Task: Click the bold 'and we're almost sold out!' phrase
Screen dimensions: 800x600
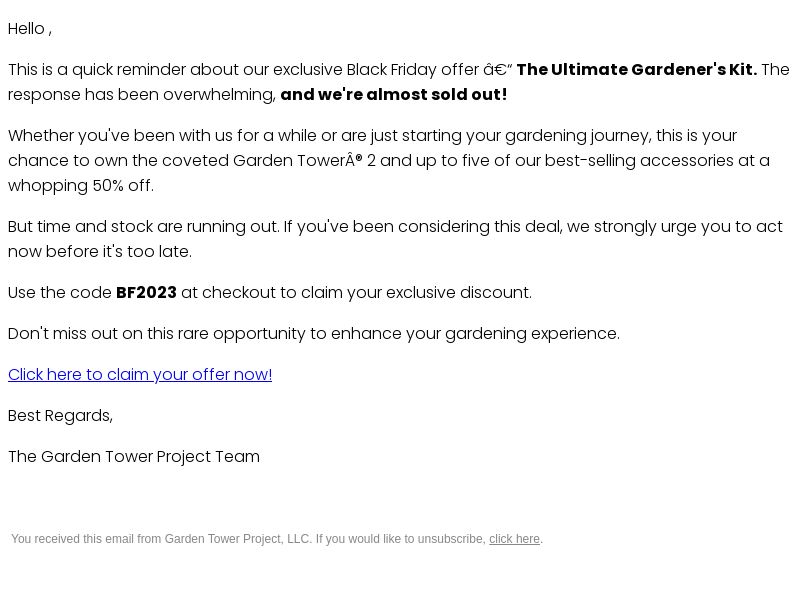Action: pos(393,94)
